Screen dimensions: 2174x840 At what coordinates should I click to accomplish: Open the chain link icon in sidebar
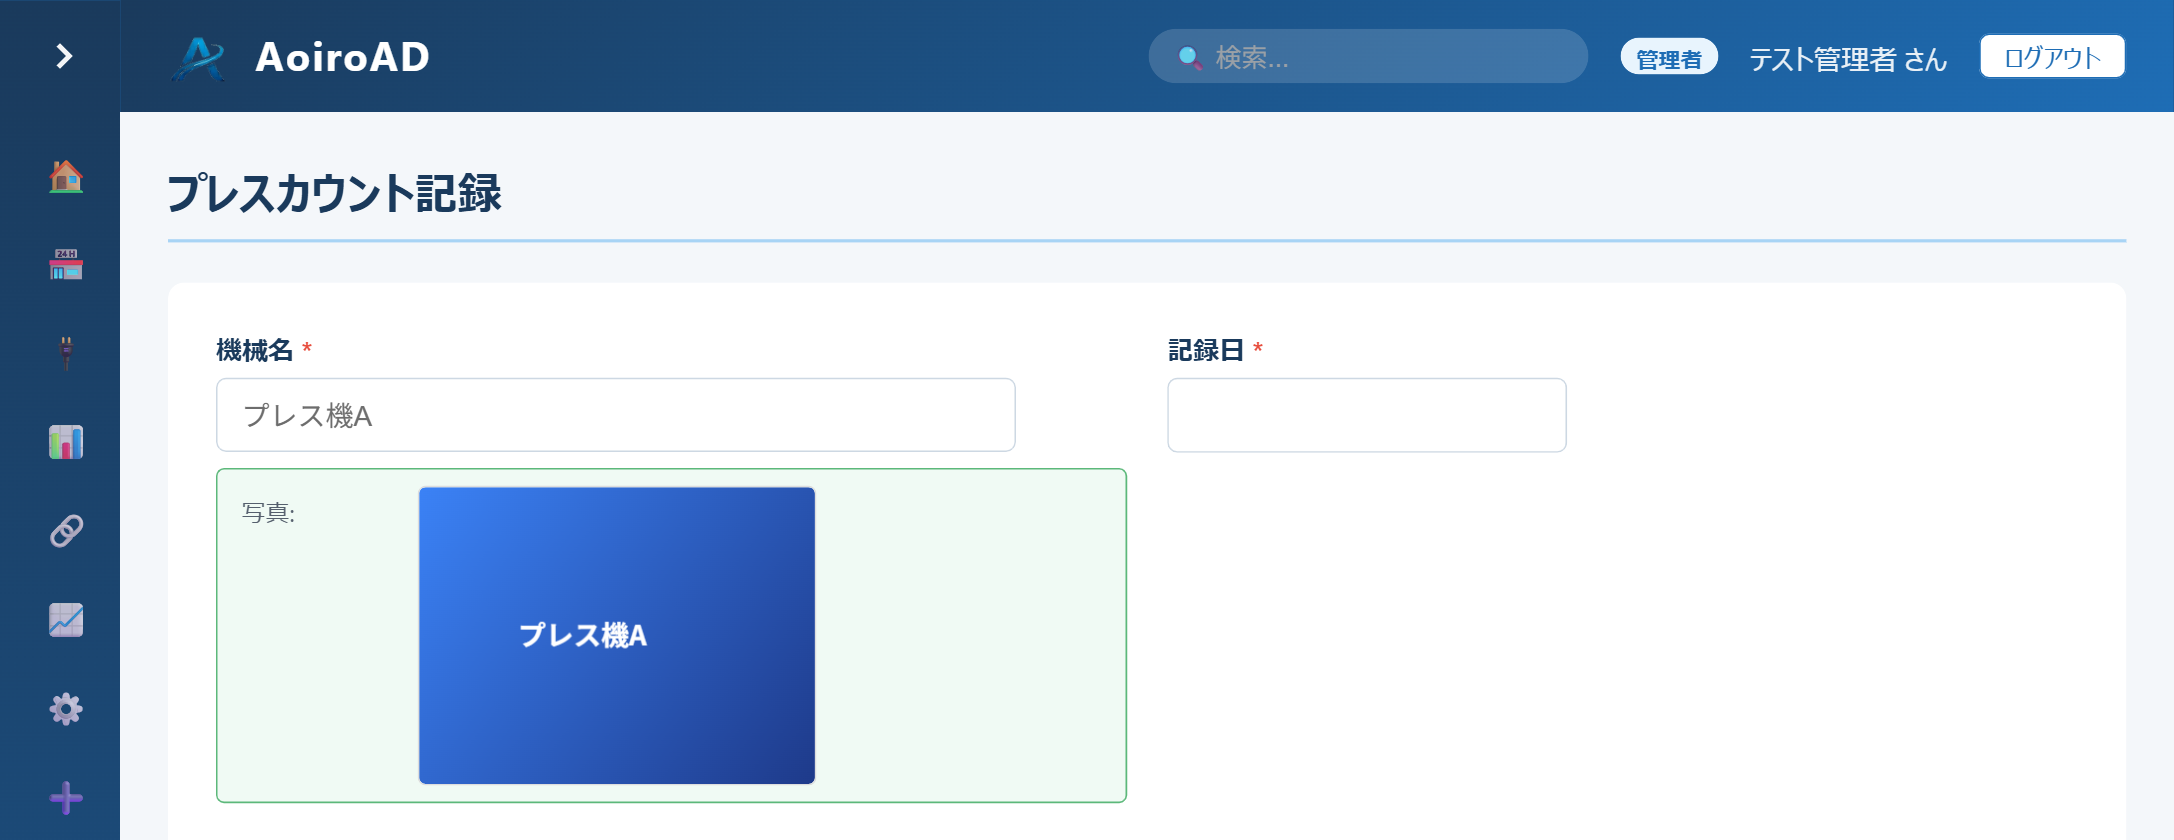click(x=66, y=531)
